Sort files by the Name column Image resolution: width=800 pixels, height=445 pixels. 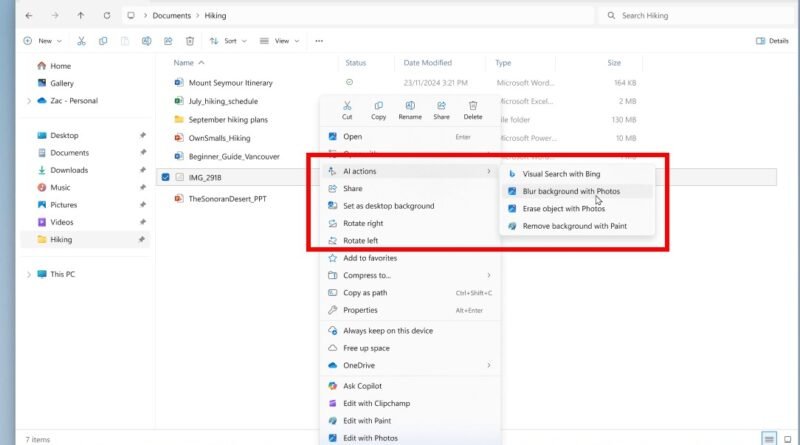click(x=183, y=63)
